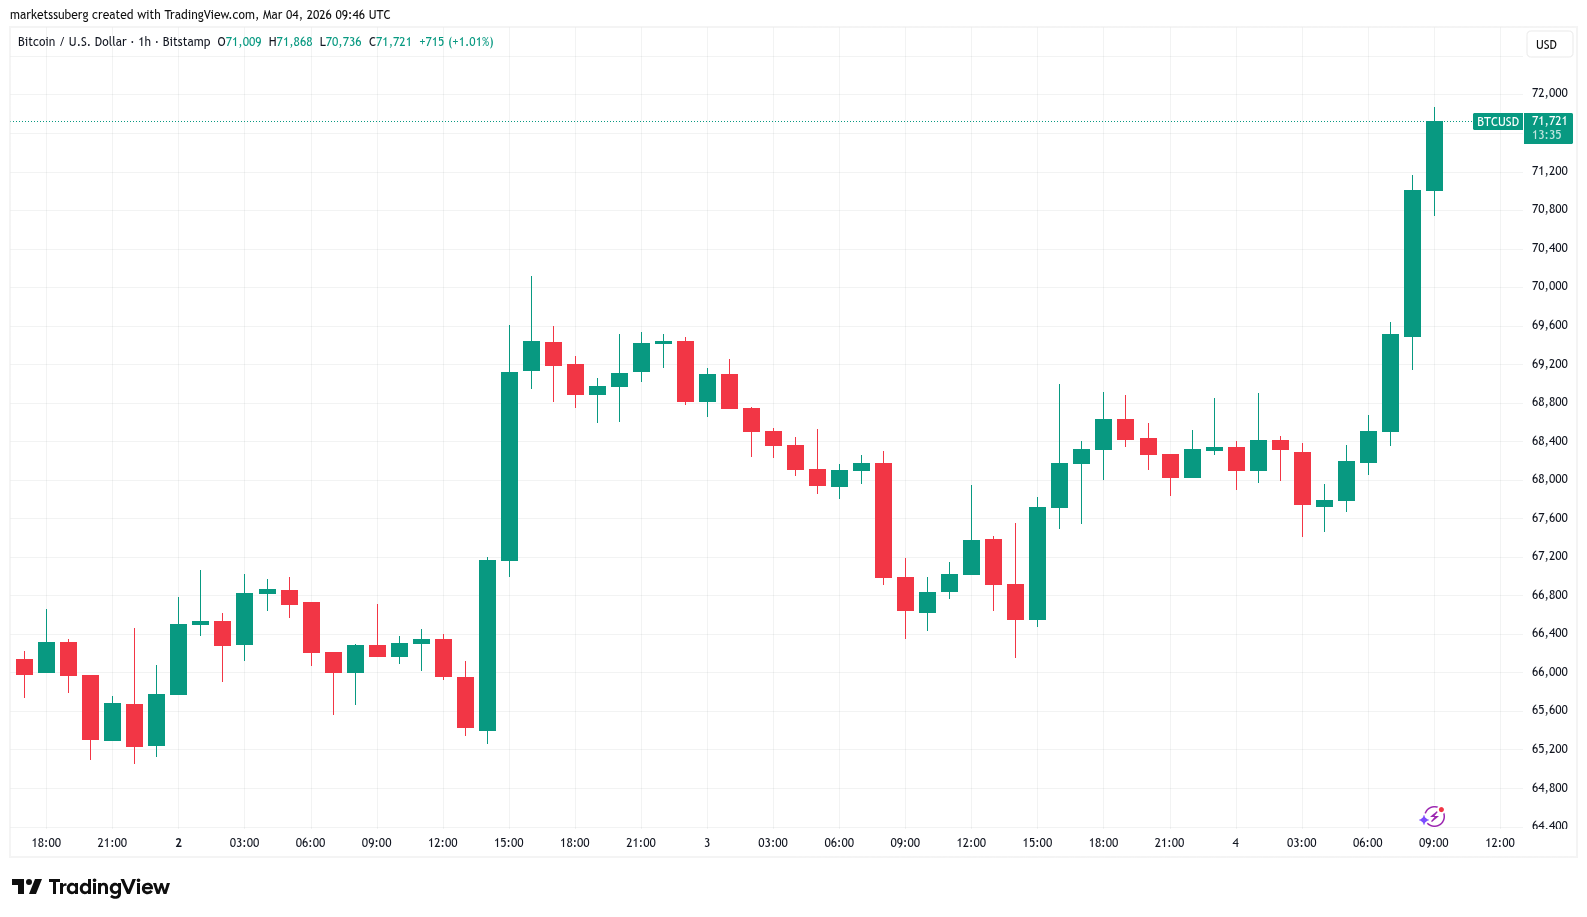Click the current price label 71,721

(x=1548, y=121)
